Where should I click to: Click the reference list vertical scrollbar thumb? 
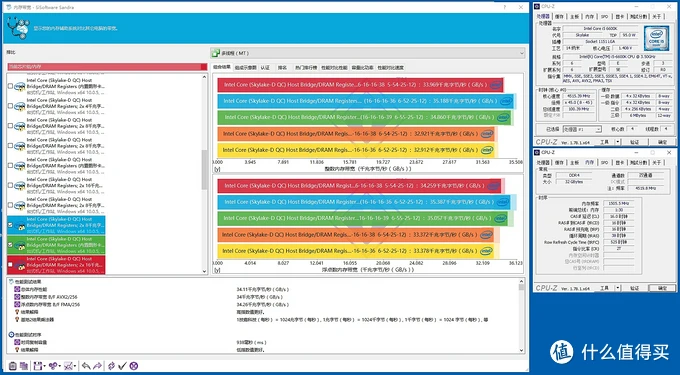click(x=205, y=170)
